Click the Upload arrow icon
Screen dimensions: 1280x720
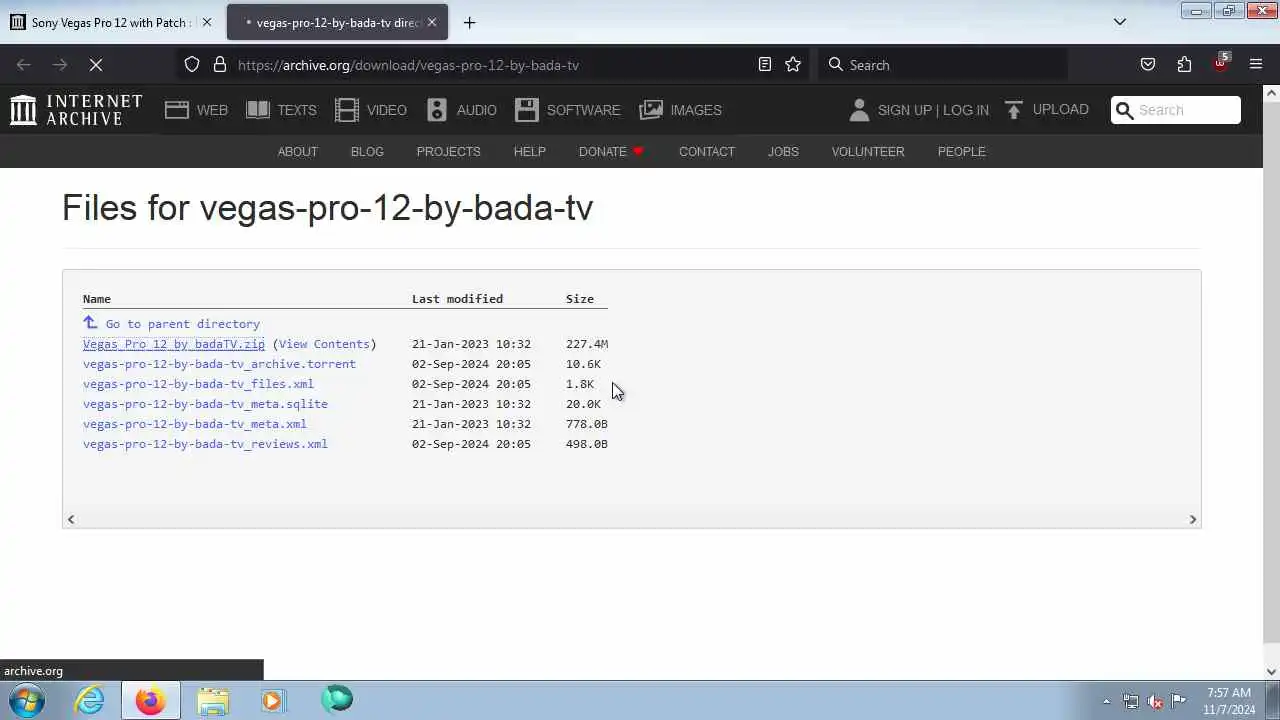[1014, 110]
